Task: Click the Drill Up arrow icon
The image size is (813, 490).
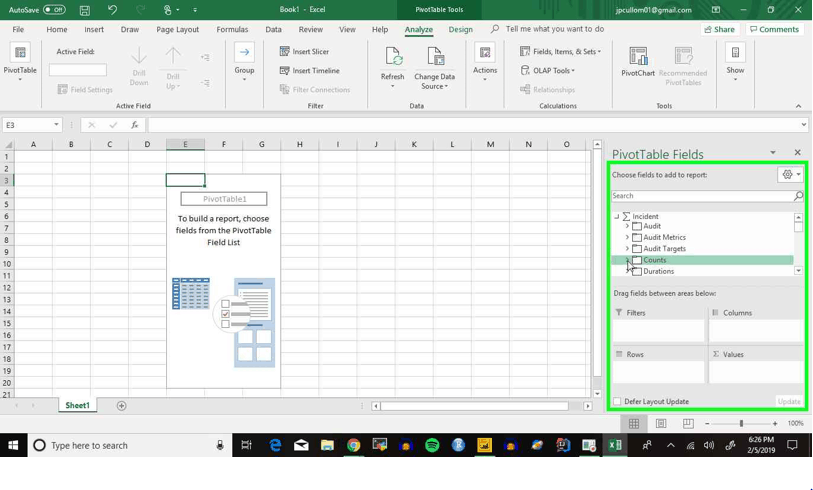Action: pyautogui.click(x=173, y=55)
